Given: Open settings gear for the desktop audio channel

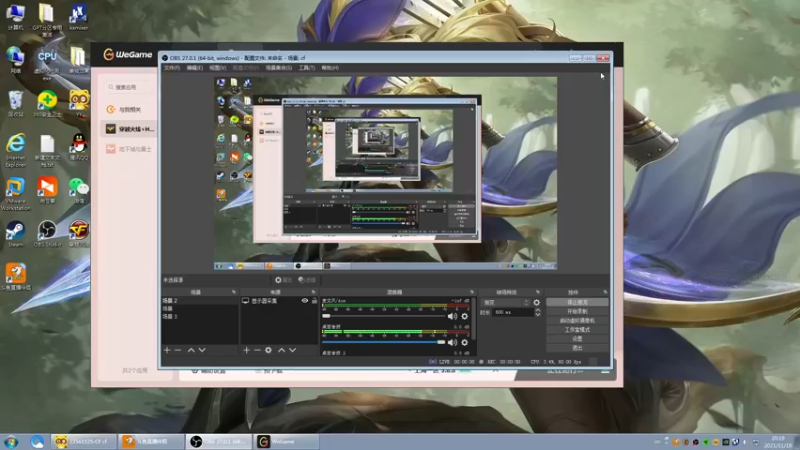Looking at the screenshot, I should (x=464, y=342).
